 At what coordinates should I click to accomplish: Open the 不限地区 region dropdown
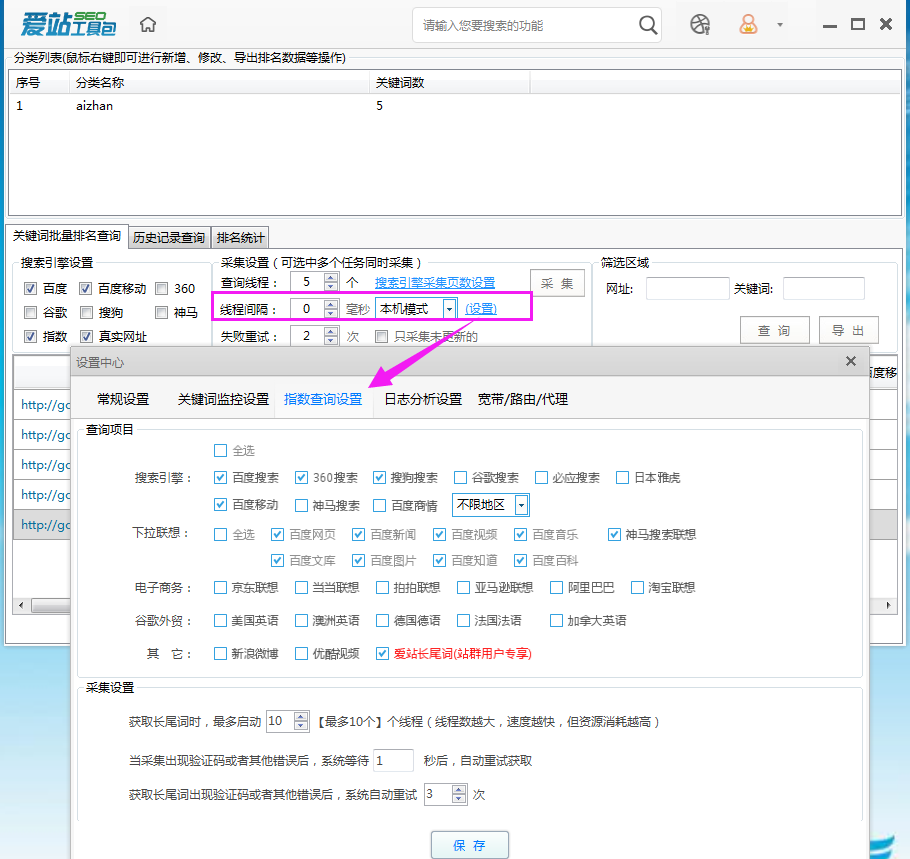pyautogui.click(x=521, y=504)
